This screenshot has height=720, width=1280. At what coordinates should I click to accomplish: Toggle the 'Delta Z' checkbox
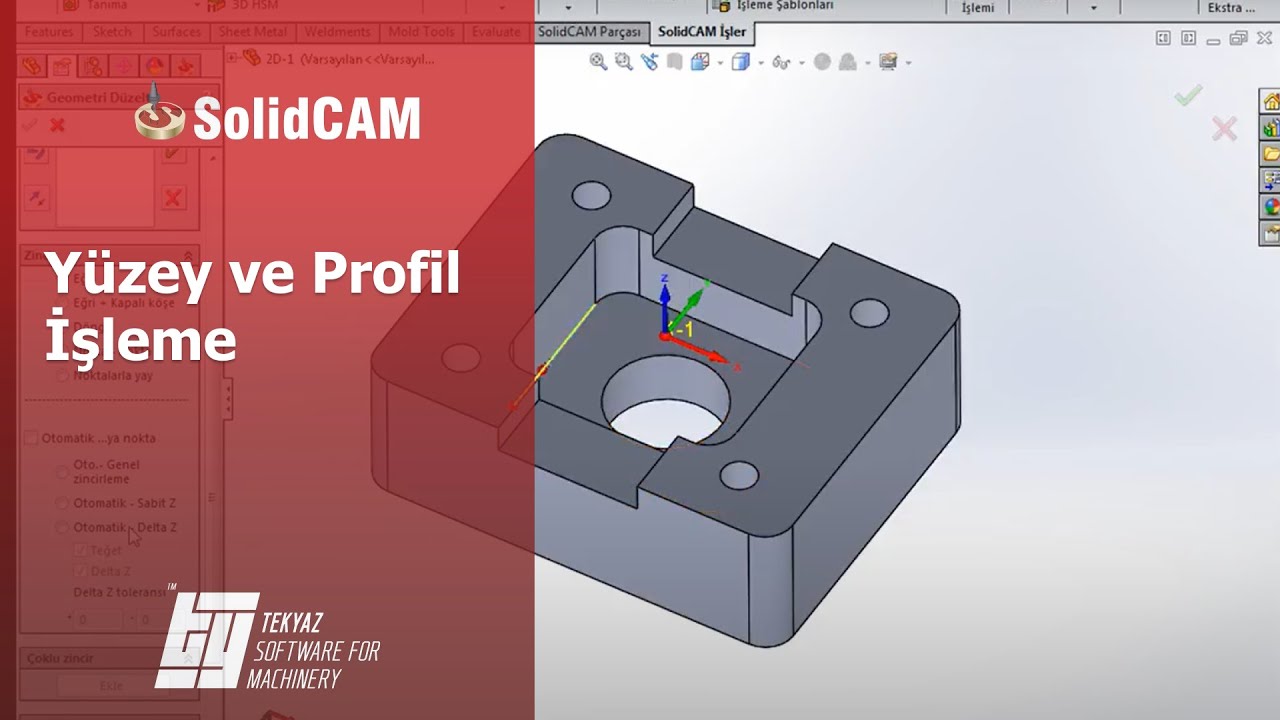[x=81, y=571]
